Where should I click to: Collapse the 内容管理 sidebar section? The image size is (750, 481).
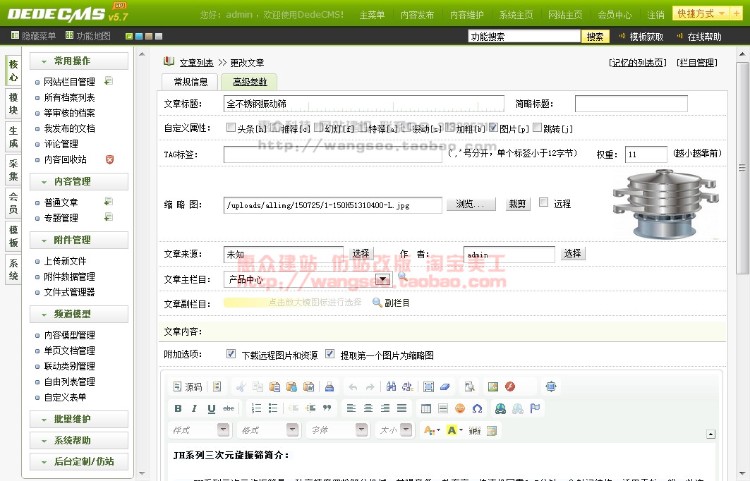pyautogui.click(x=79, y=182)
